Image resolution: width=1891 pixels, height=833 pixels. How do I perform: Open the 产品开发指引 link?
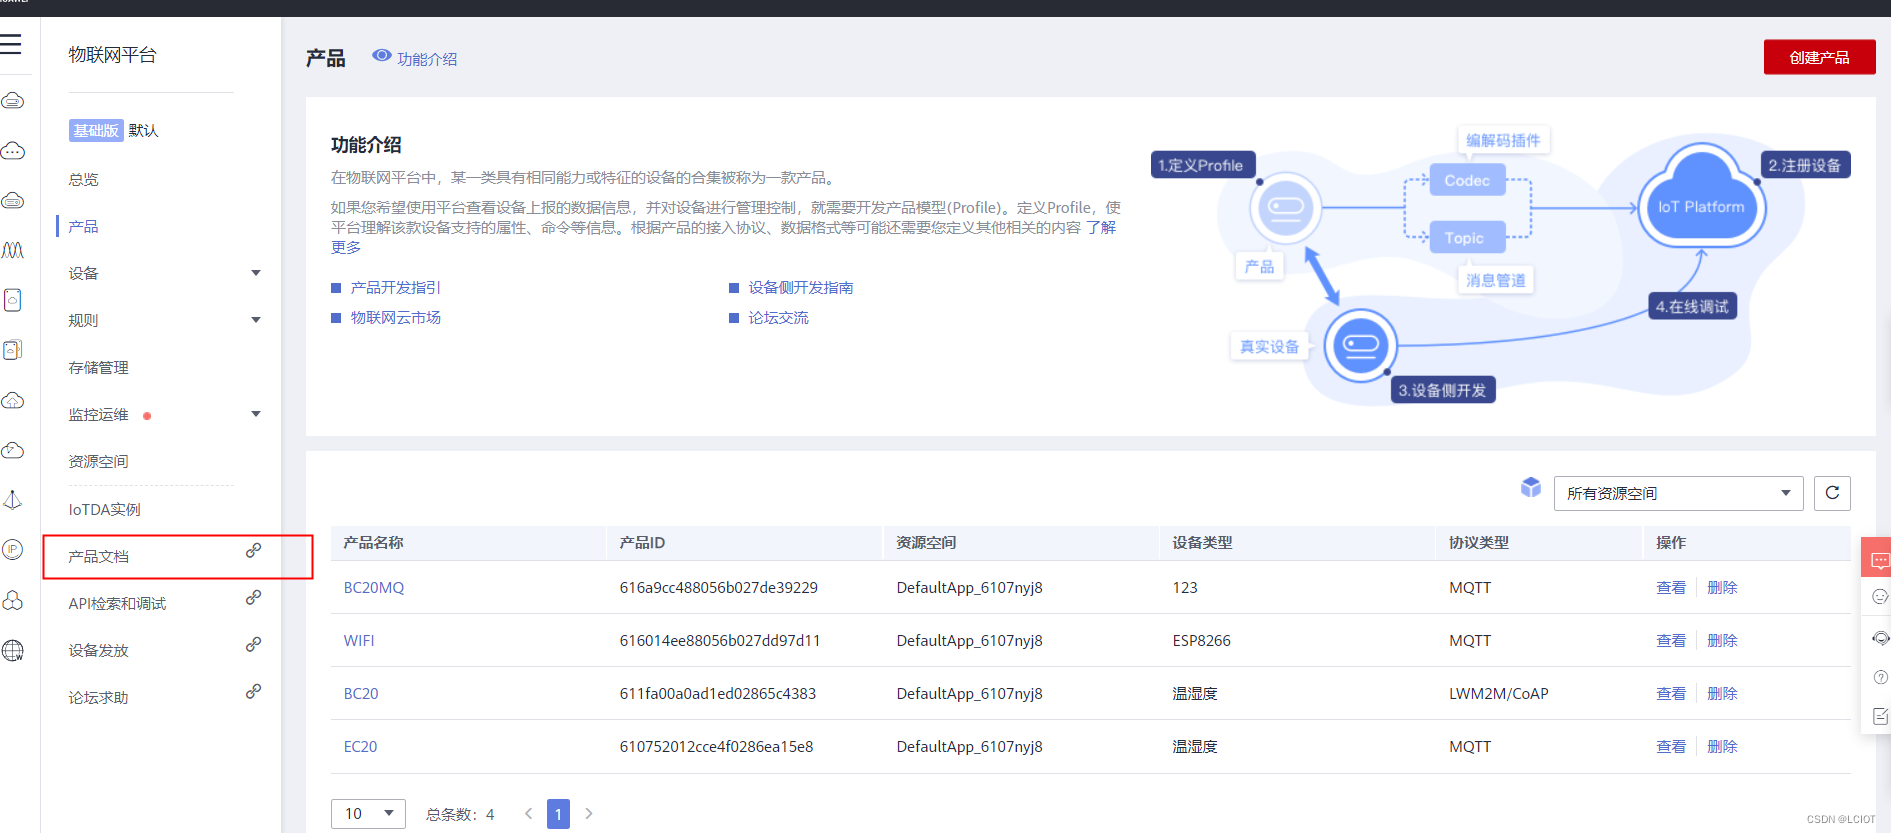point(396,288)
